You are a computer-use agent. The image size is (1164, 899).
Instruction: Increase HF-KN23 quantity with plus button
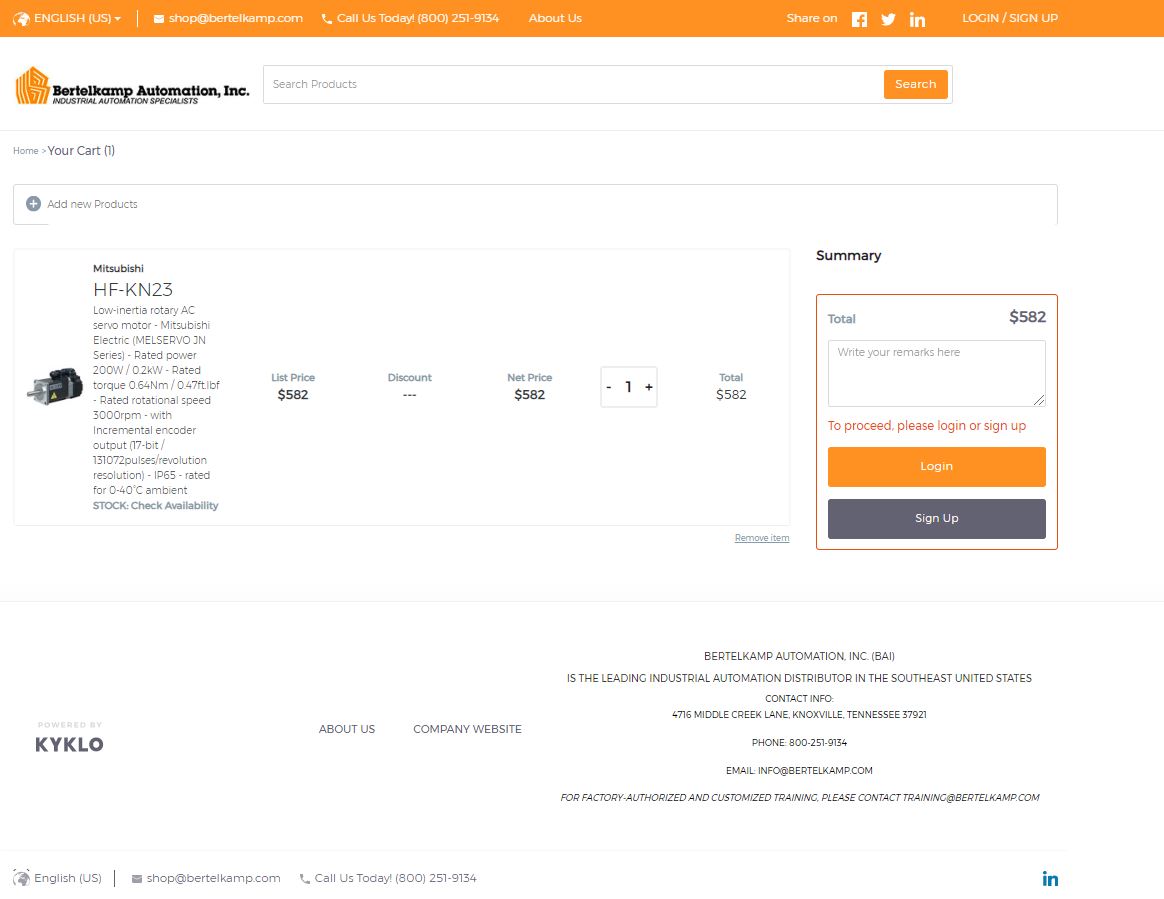click(649, 387)
